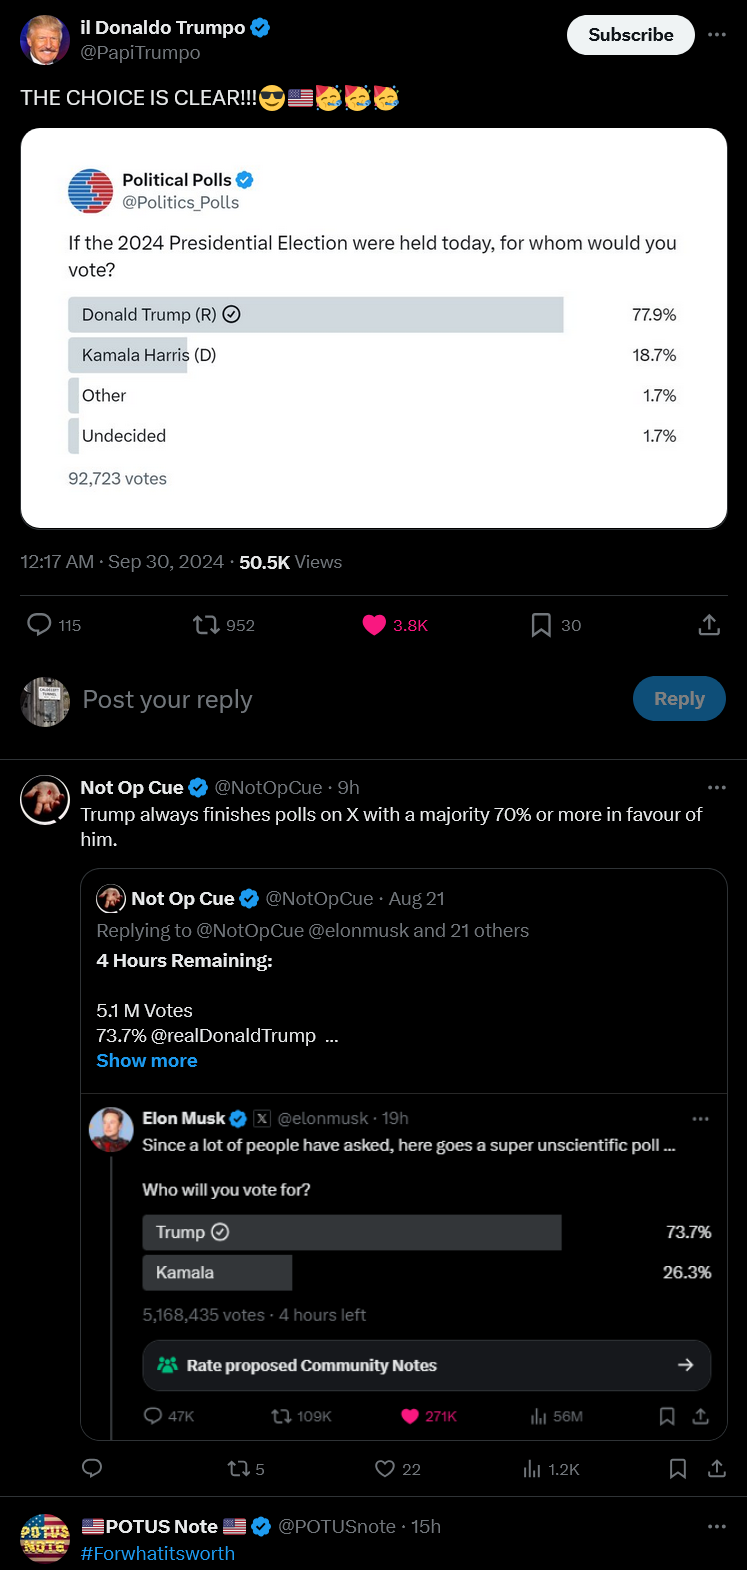Screen dimensions: 747x1570
Task: Click the reply icon on main post
Action: [x=39, y=625]
